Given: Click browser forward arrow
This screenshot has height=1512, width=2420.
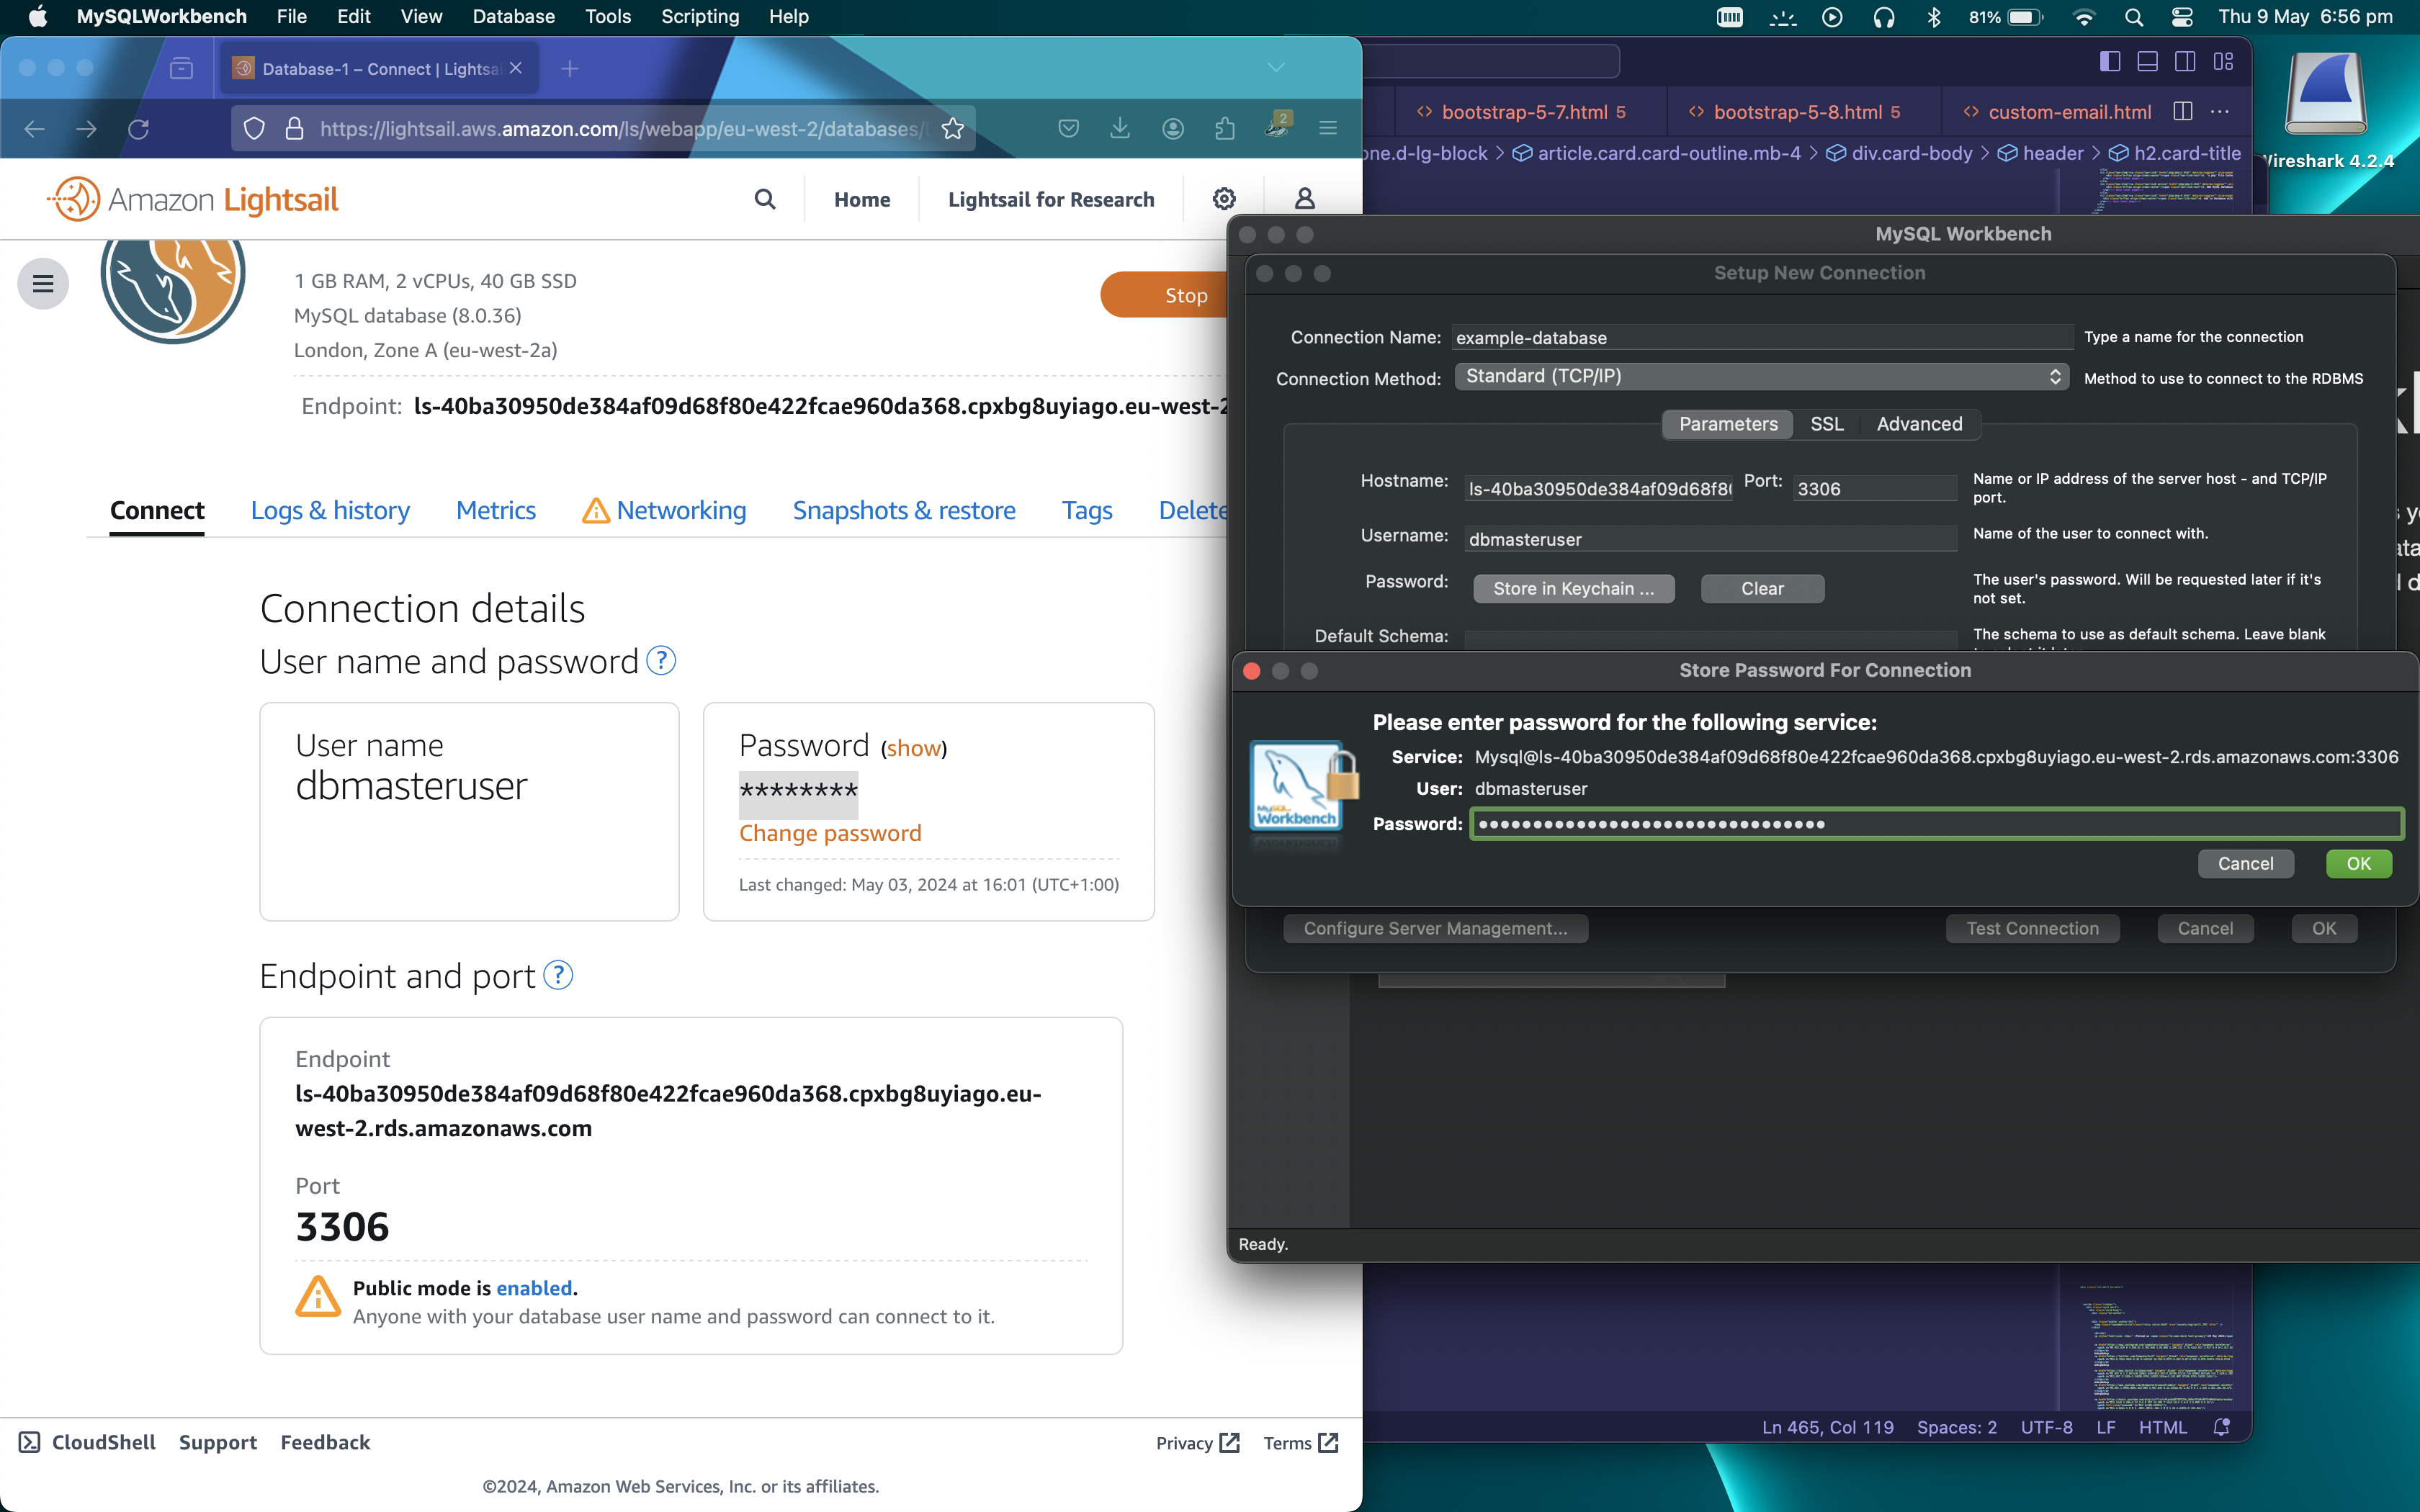Looking at the screenshot, I should pos(87,129).
